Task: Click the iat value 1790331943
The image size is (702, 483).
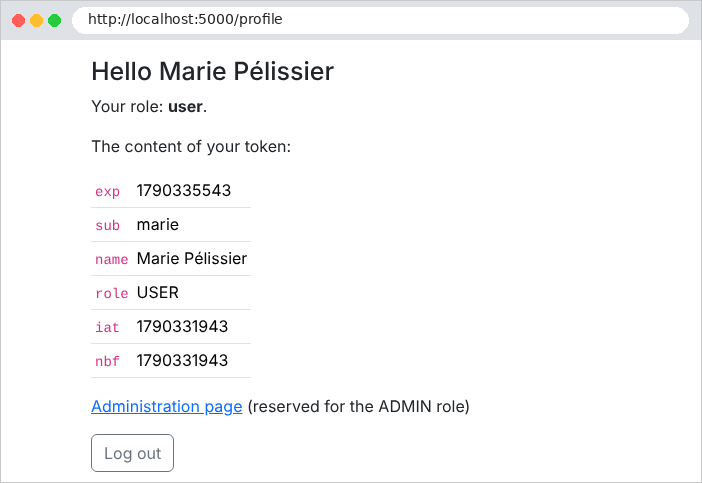Action: [x=182, y=327]
